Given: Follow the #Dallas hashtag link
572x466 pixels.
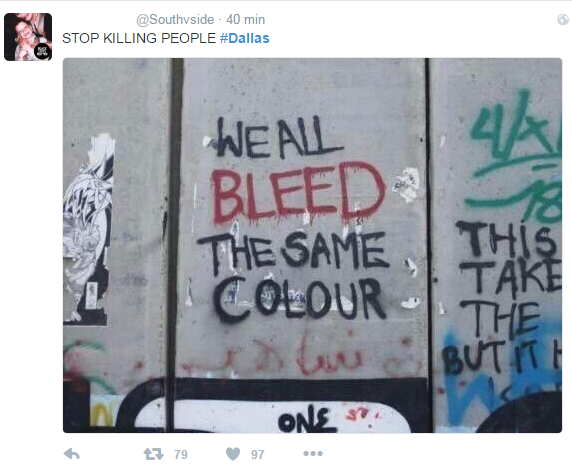Looking at the screenshot, I should pos(245,38).
